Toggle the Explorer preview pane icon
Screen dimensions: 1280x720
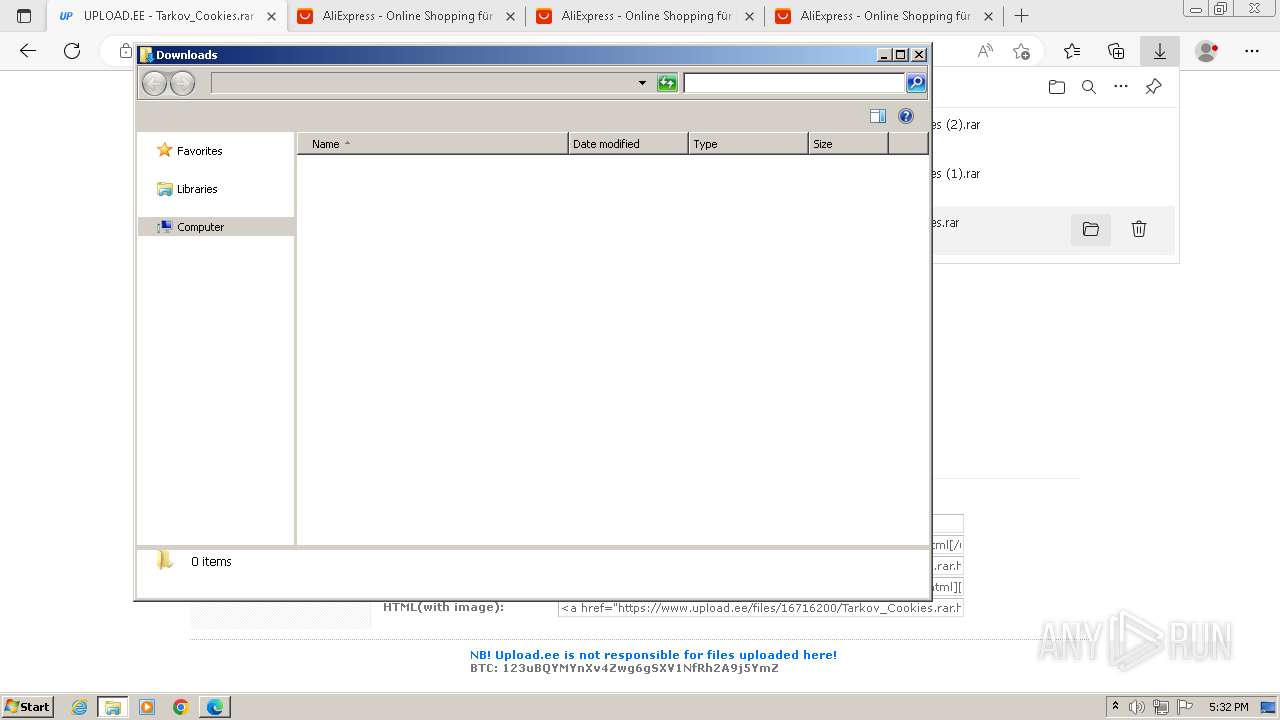878,116
